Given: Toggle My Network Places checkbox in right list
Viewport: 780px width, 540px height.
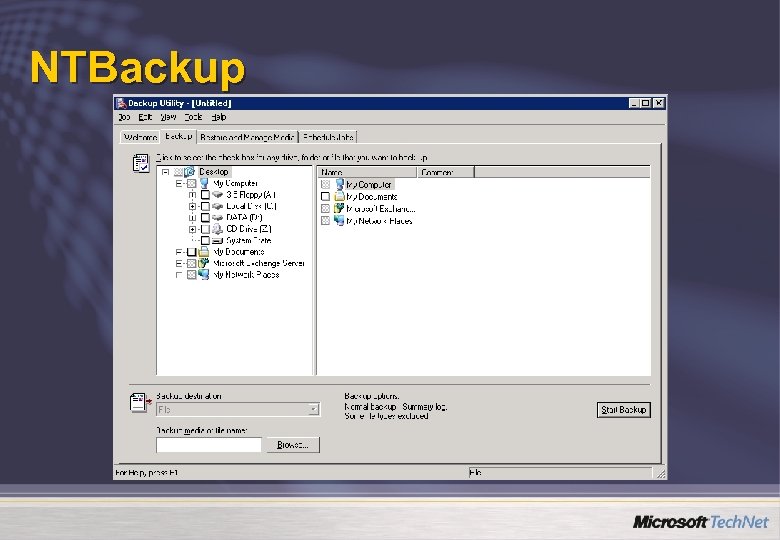Looking at the screenshot, I should (x=325, y=220).
